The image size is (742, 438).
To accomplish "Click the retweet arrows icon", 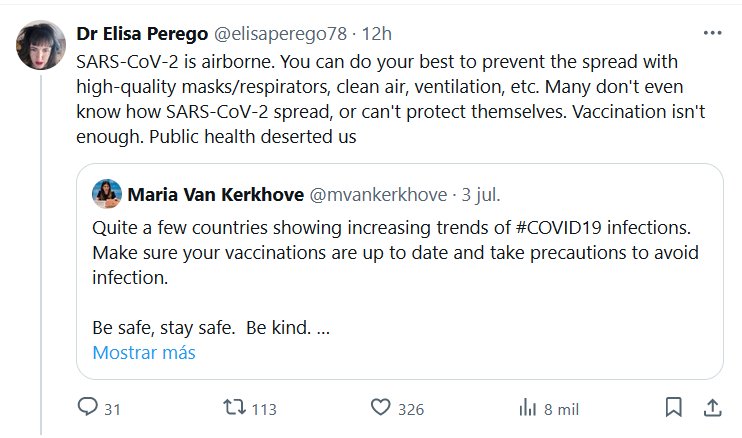I will (232, 408).
